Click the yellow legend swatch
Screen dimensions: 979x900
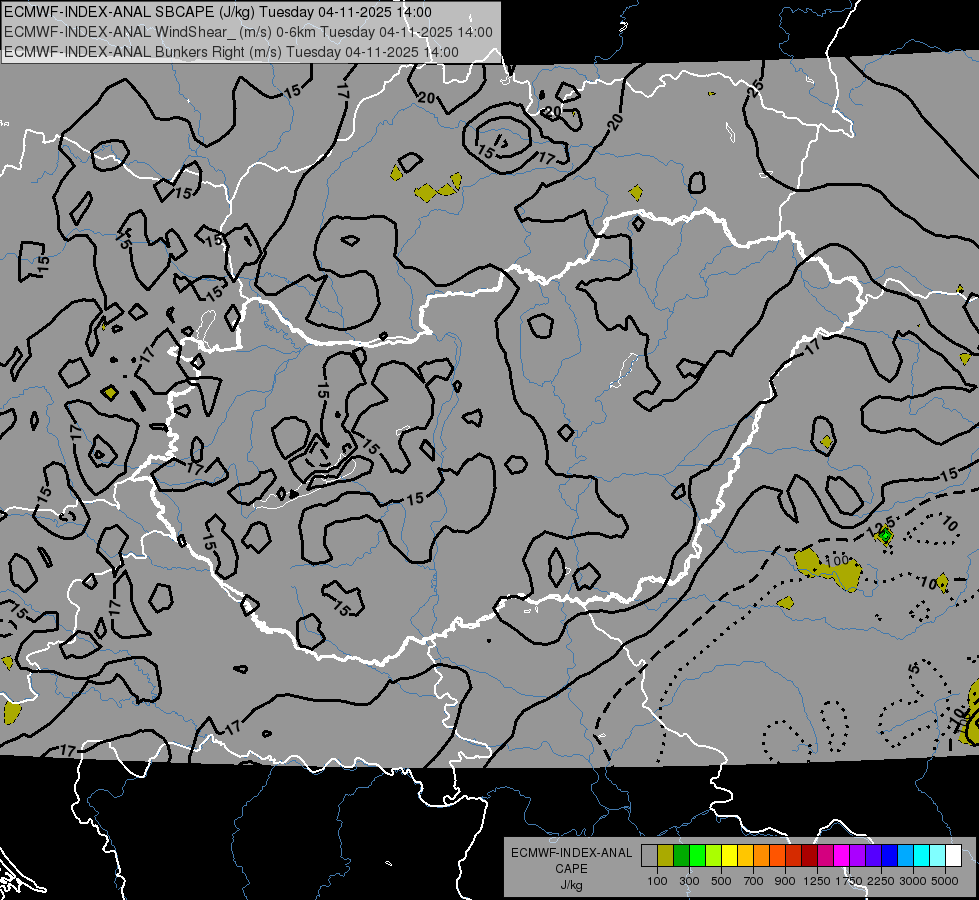729,855
